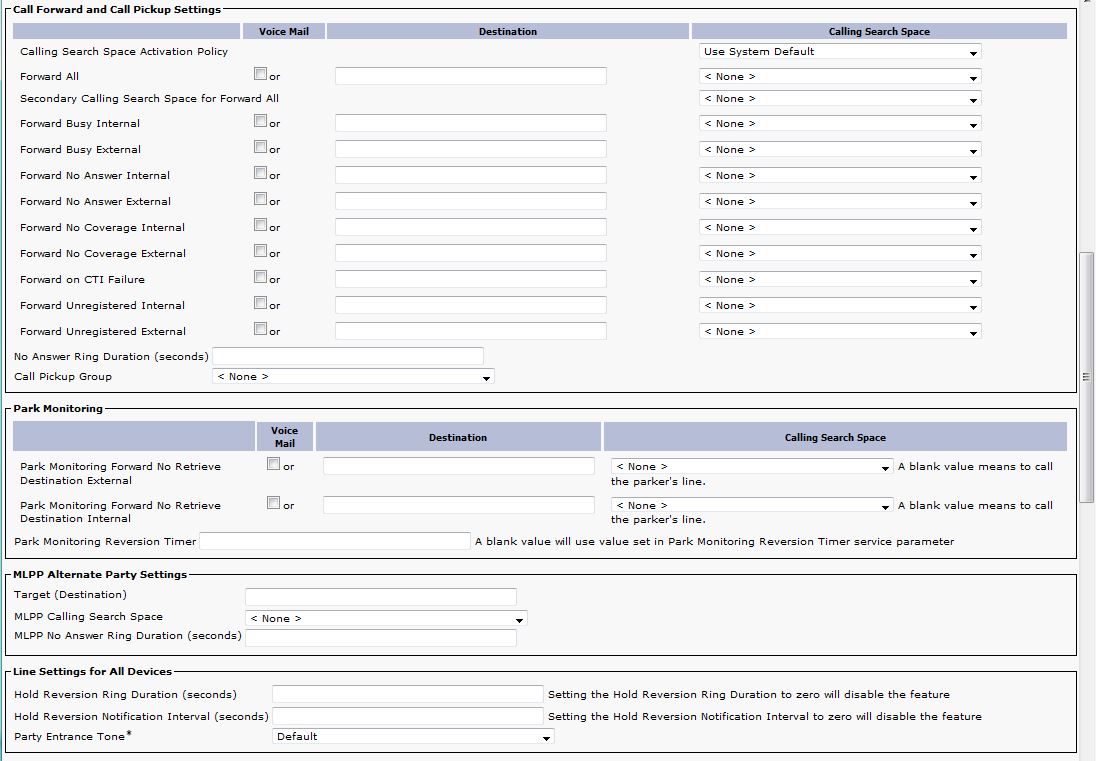Expand Secondary Calling Search Space for Forward All
This screenshot has width=1096, height=761.
[840, 99]
